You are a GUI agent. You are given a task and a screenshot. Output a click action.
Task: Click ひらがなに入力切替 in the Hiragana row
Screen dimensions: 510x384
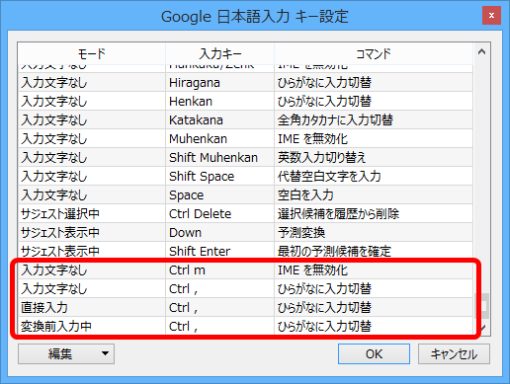click(373, 83)
